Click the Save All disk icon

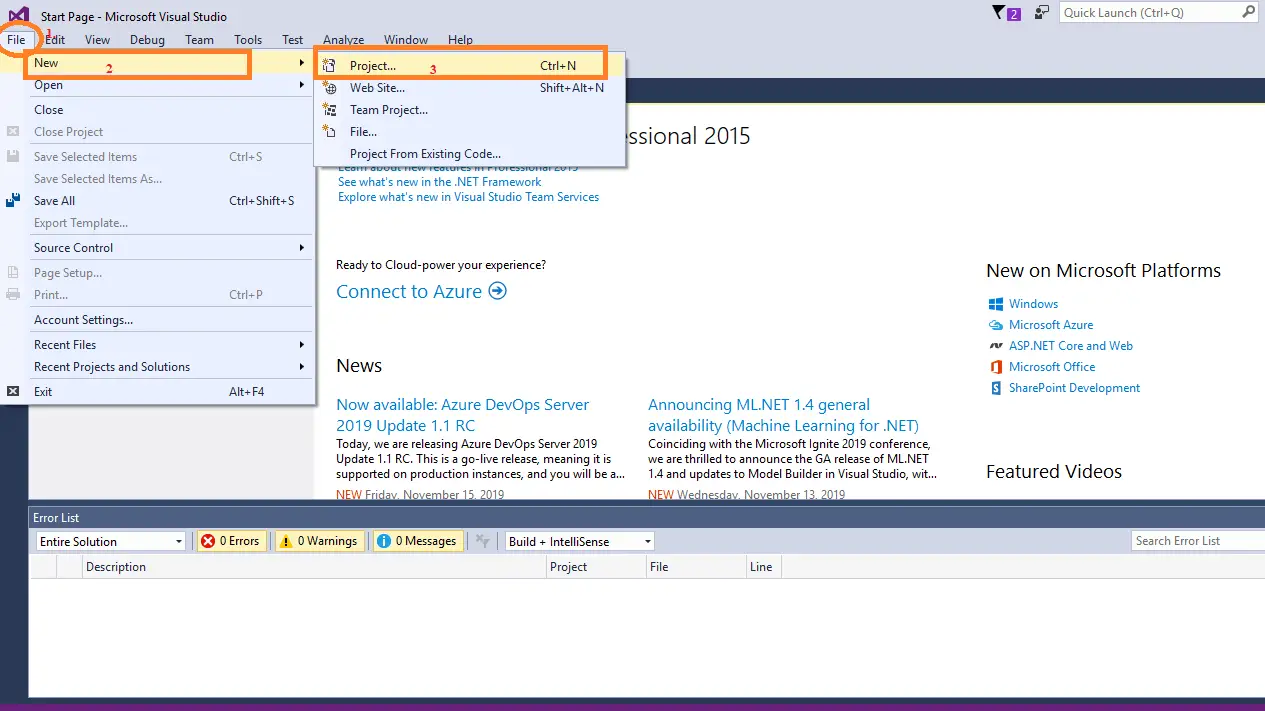(13, 201)
